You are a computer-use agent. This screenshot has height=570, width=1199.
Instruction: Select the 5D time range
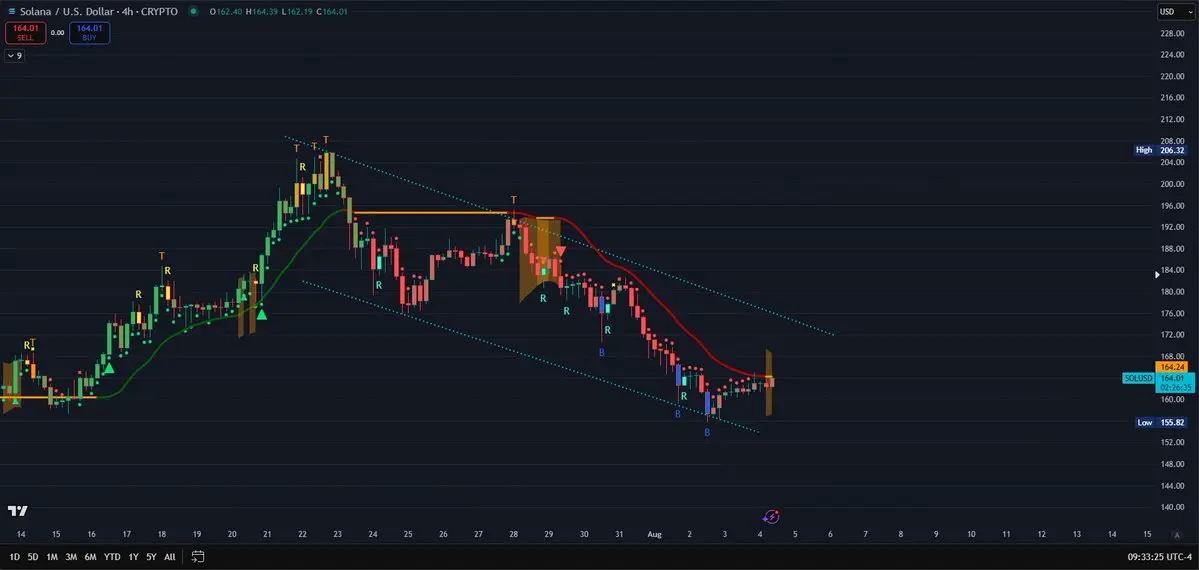pos(33,557)
